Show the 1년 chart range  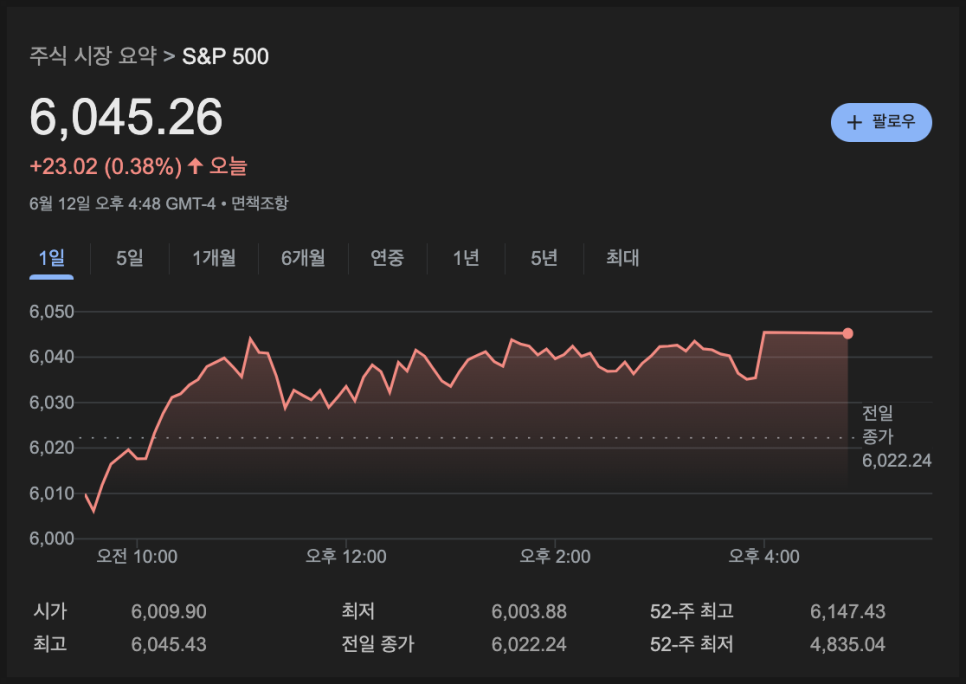pyautogui.click(x=466, y=258)
